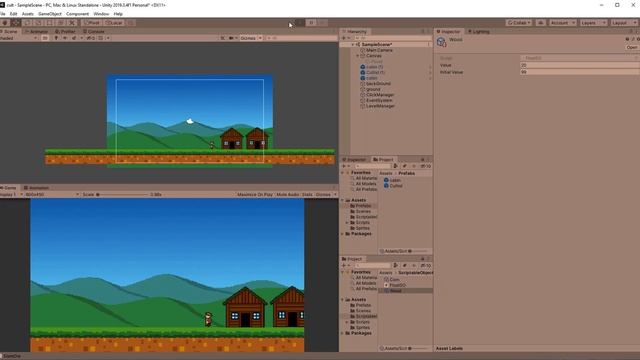Select the Rect tool
Image resolution: width=640 pixels, height=360 pixels.
(x=49, y=23)
